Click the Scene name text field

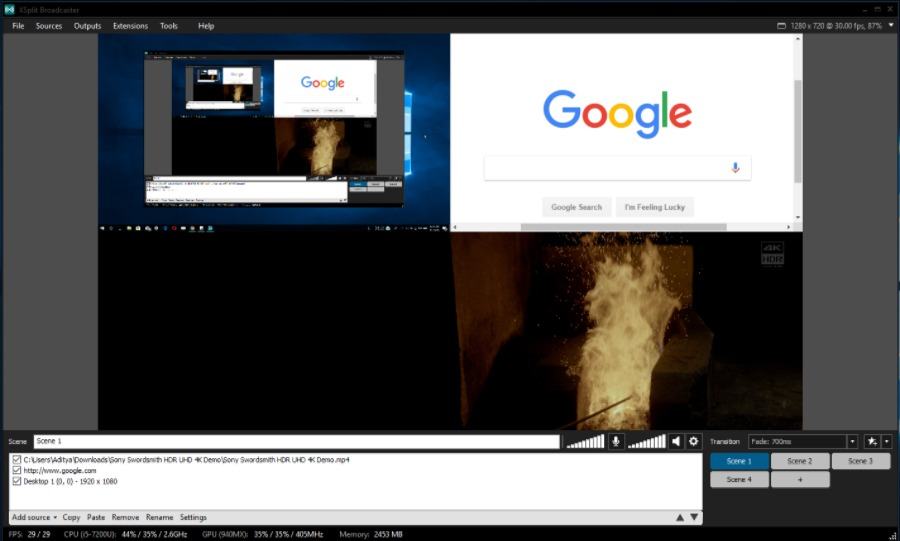coord(296,441)
